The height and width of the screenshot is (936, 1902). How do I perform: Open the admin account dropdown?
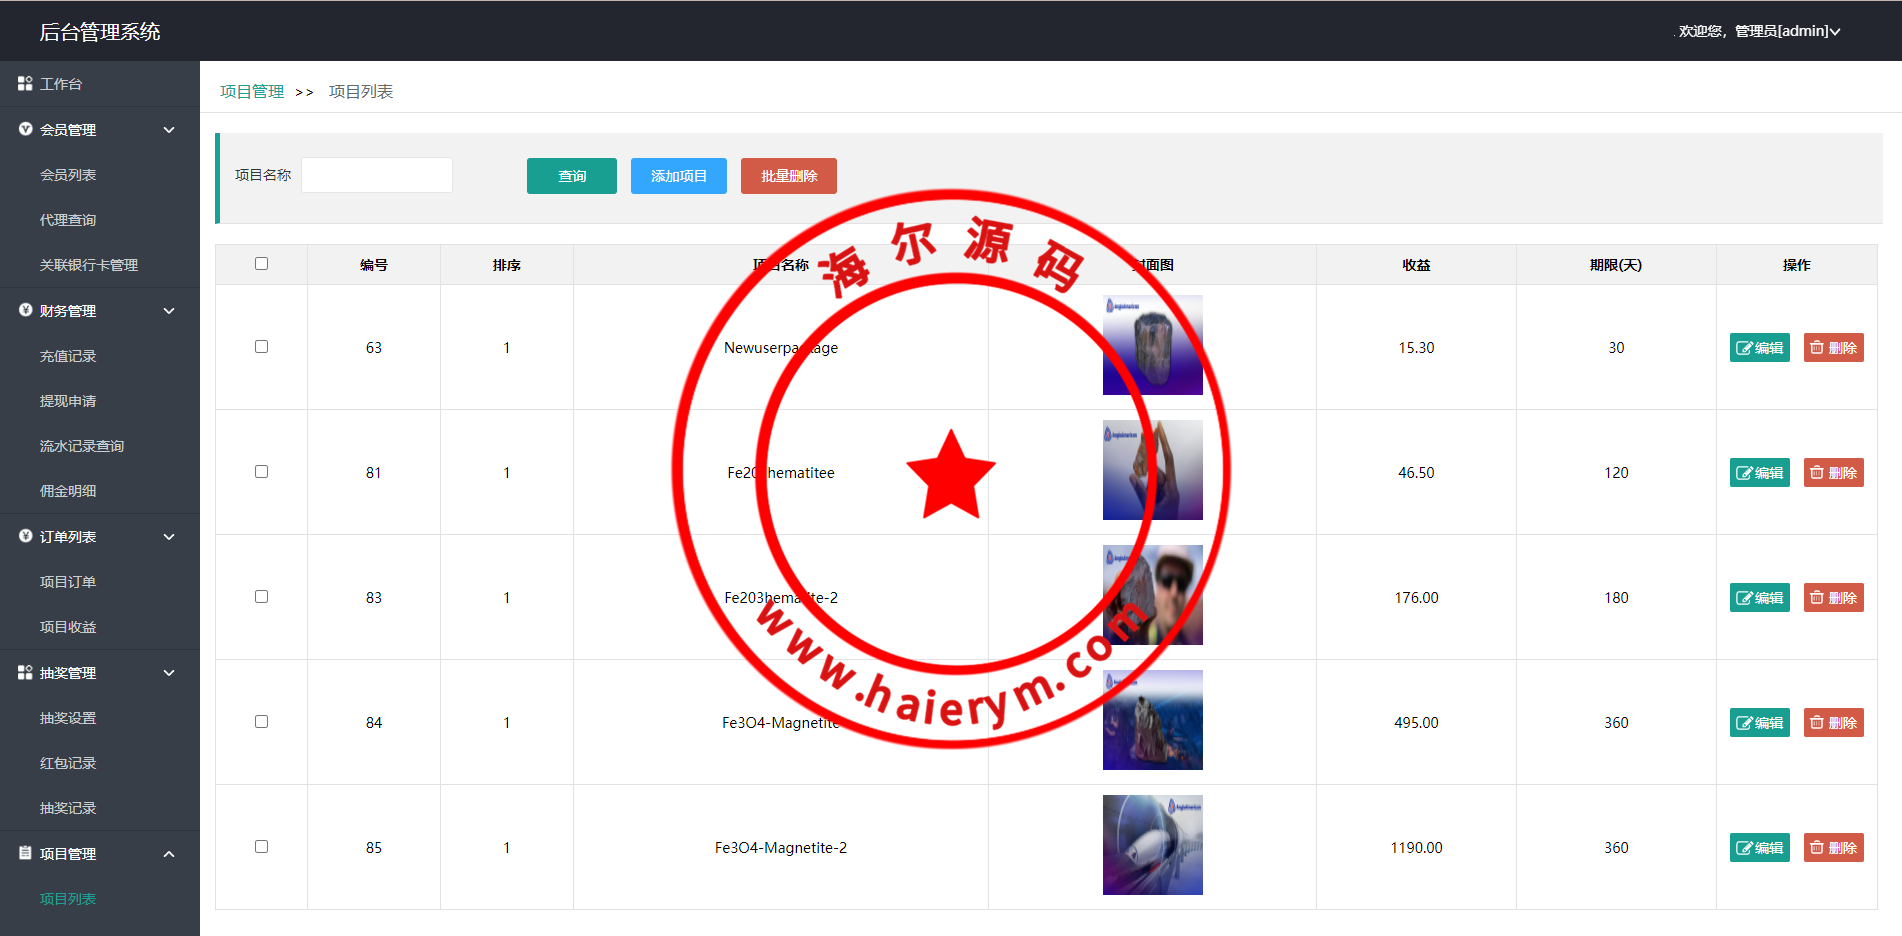[x=1759, y=31]
